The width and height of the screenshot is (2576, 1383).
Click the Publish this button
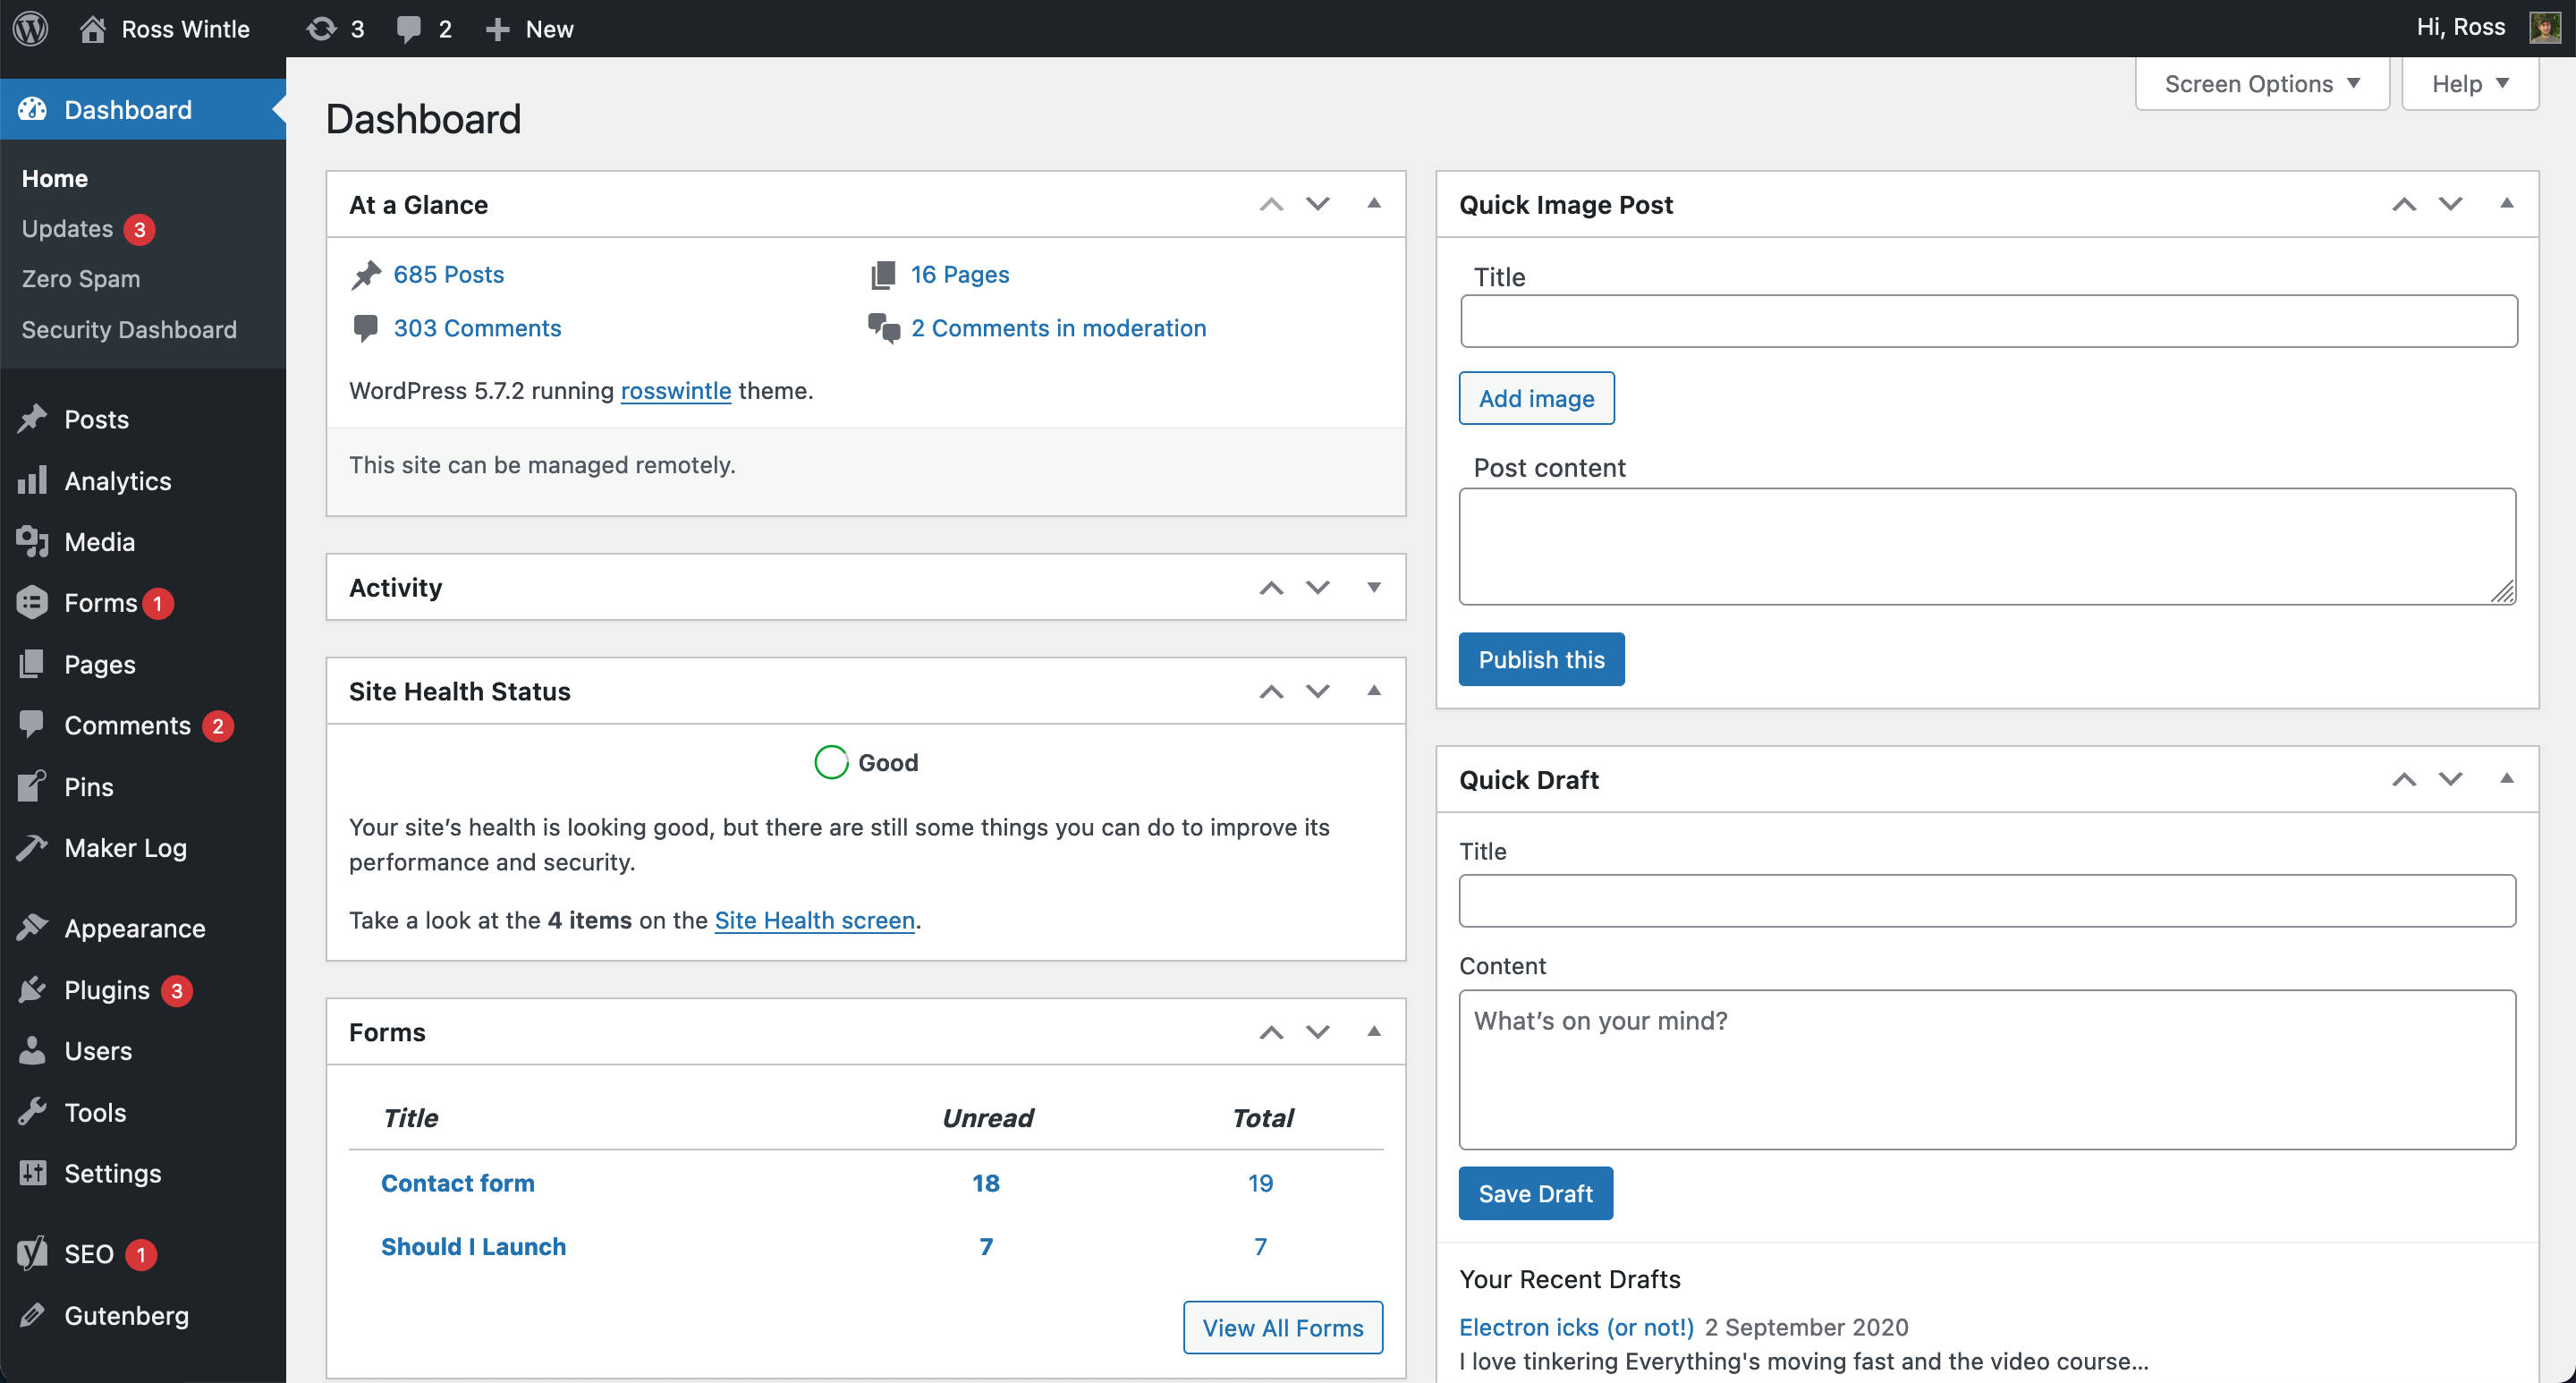(x=1541, y=660)
